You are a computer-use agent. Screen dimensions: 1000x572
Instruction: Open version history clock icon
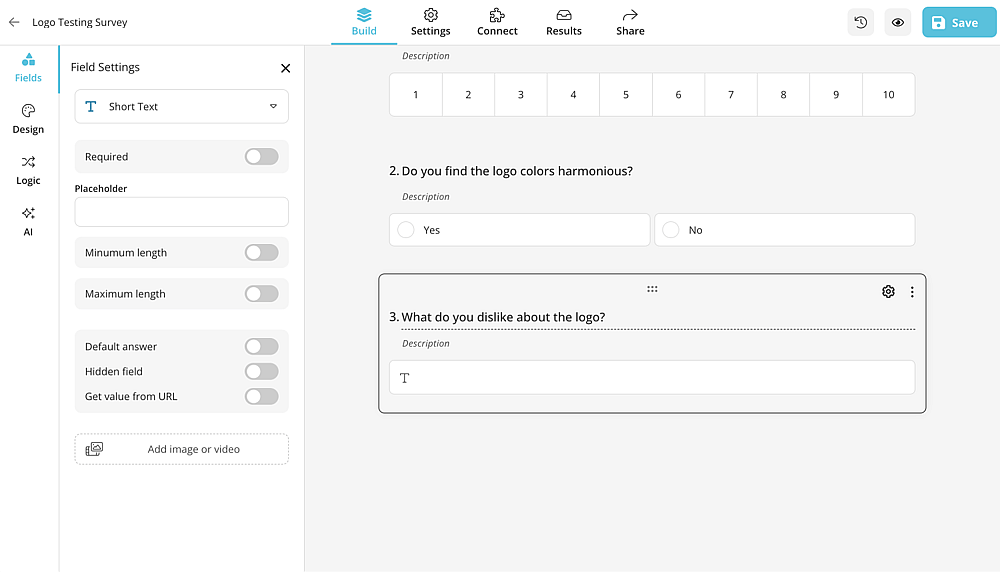pos(860,22)
